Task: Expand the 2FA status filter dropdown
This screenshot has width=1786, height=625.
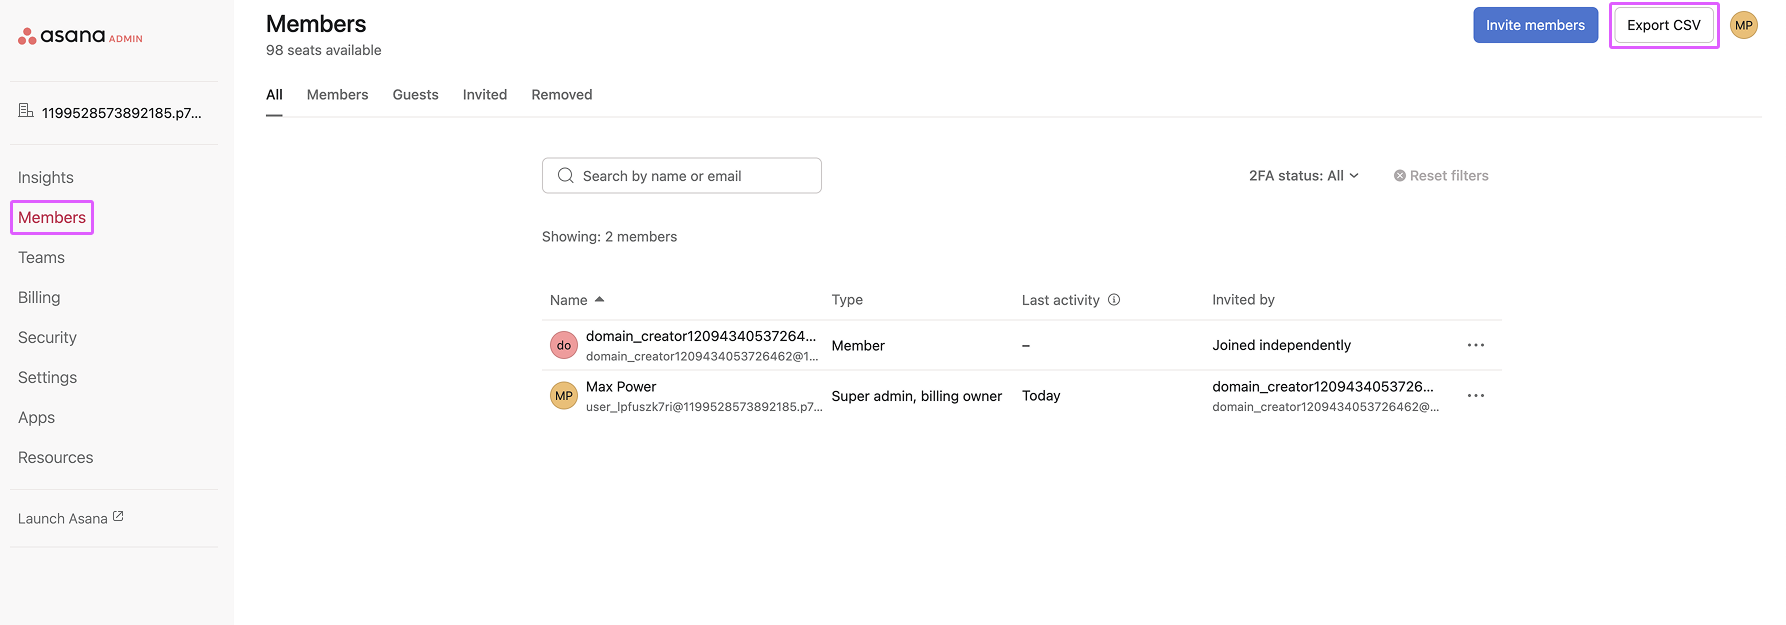Action: point(1303,176)
